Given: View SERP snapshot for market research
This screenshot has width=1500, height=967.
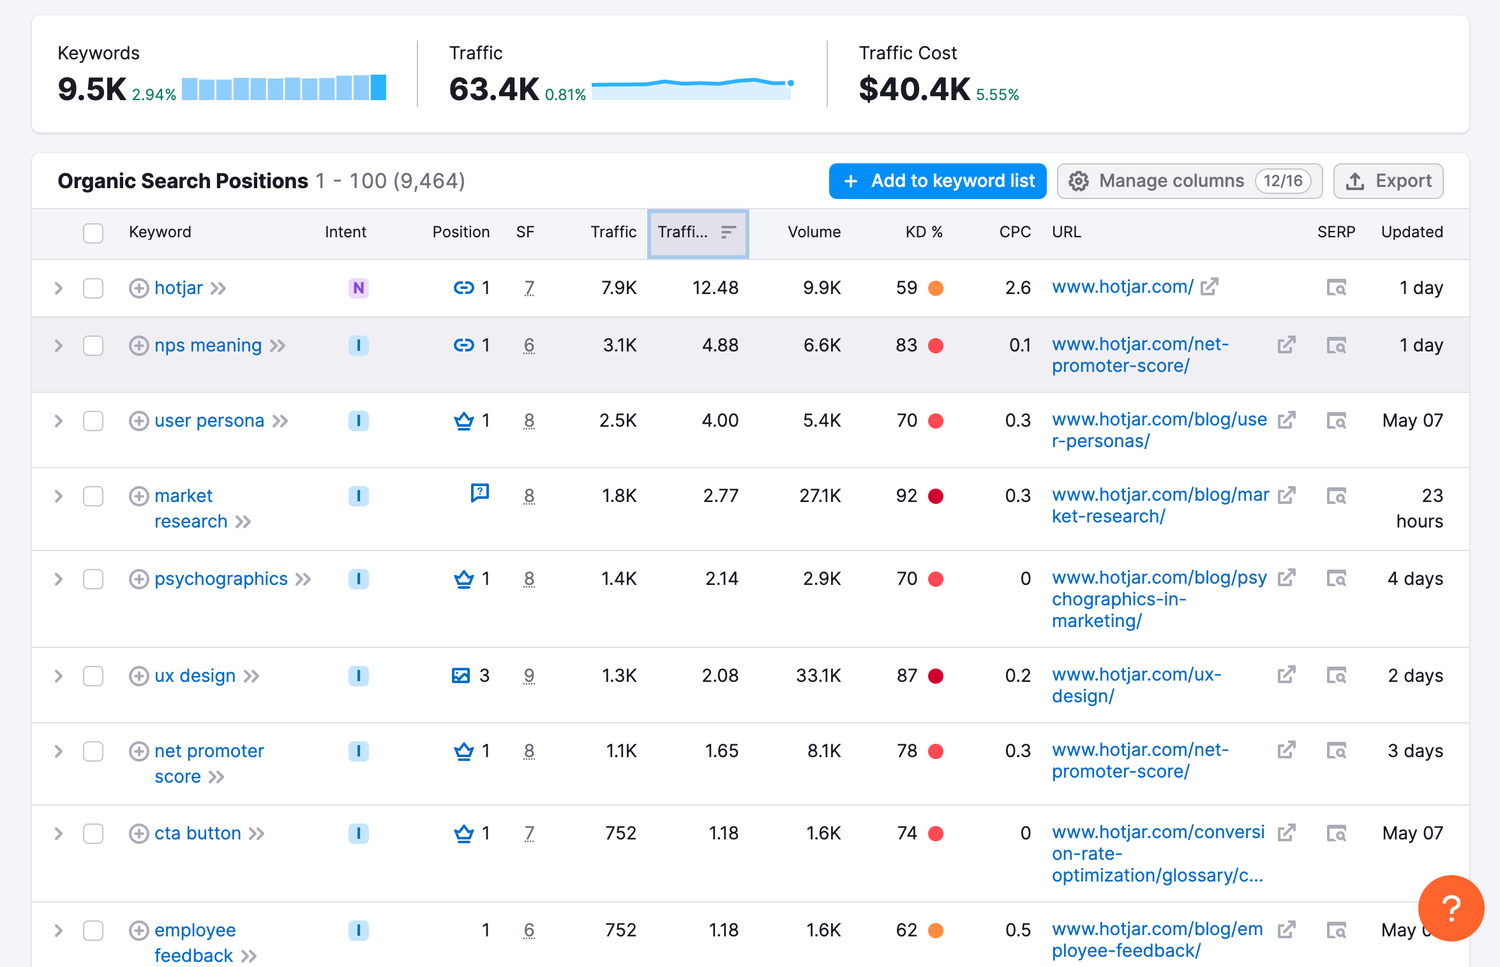Looking at the screenshot, I should (x=1336, y=496).
